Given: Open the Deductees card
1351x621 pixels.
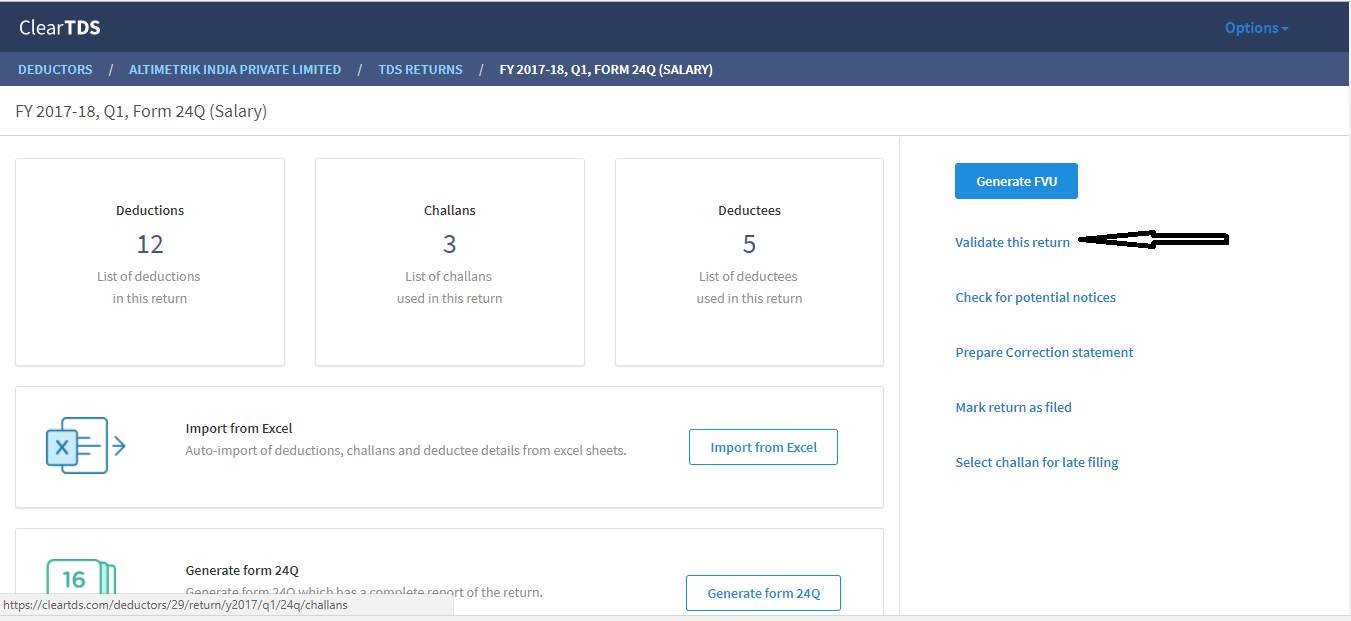Looking at the screenshot, I should tap(749, 262).
